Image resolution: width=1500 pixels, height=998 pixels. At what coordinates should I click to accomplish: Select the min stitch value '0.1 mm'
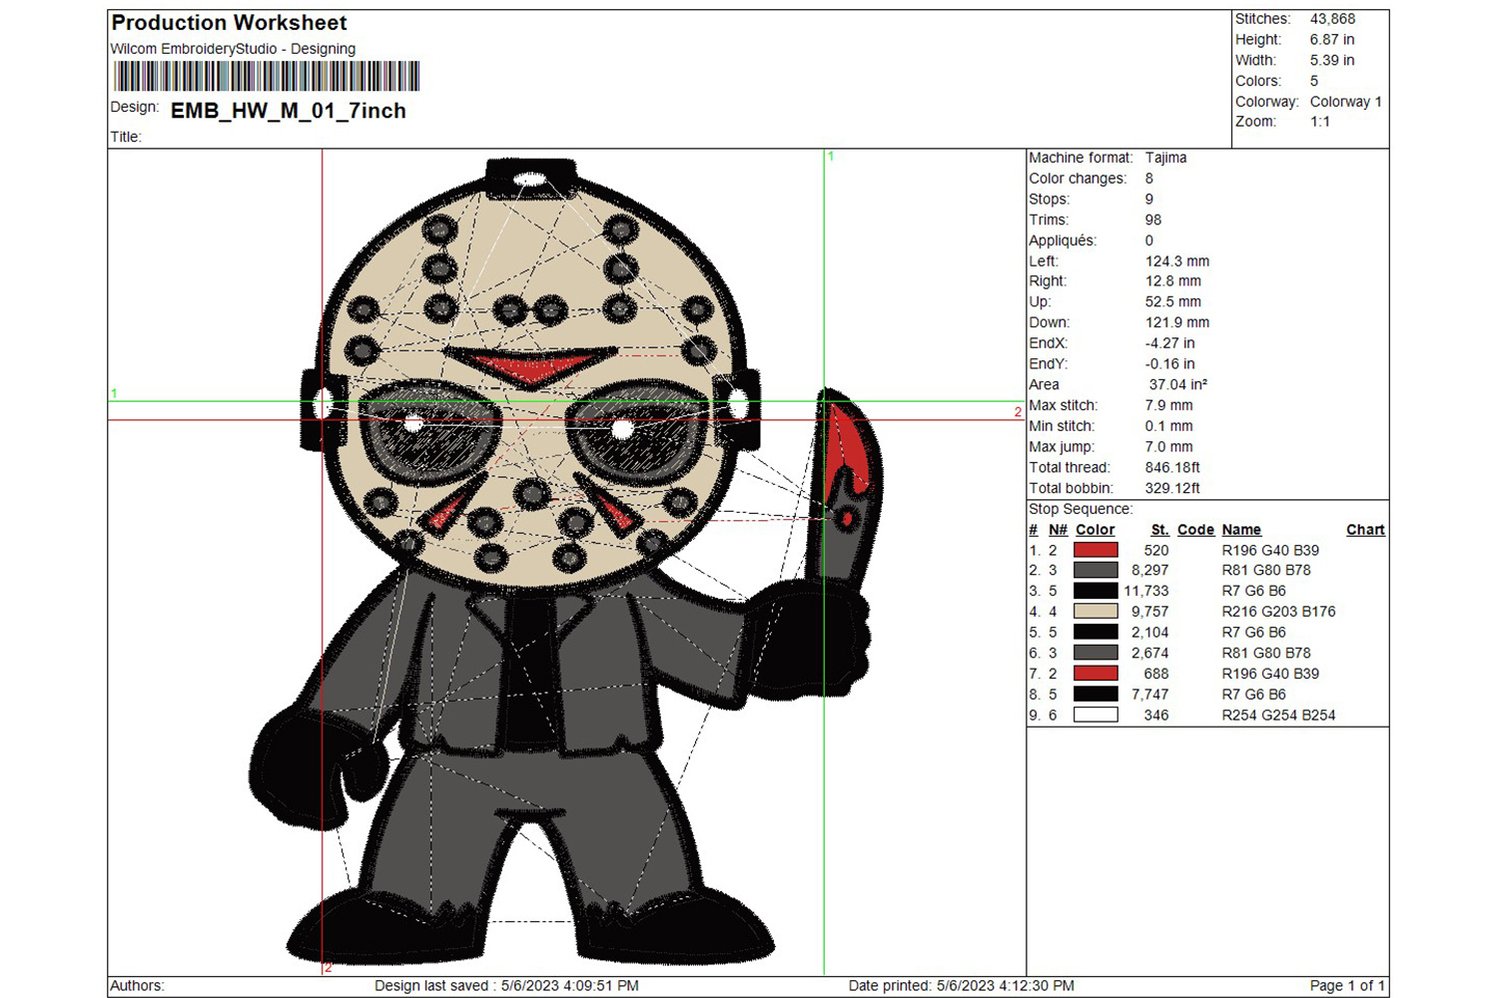tap(1169, 426)
